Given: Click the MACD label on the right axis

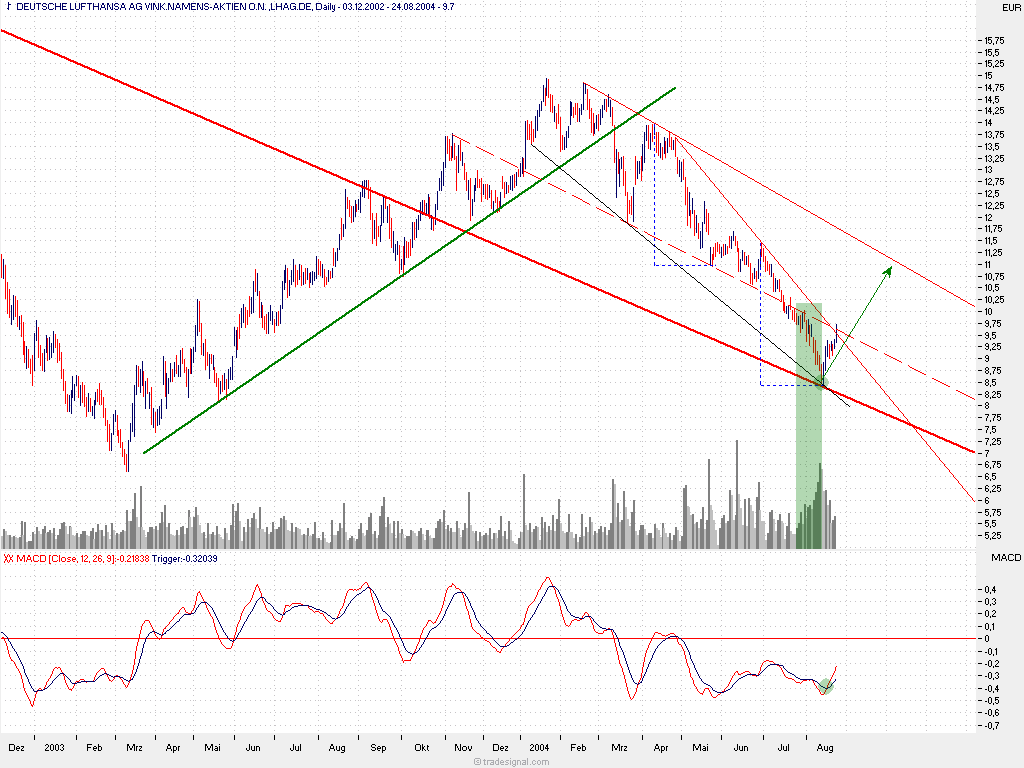Looking at the screenshot, I should tap(1005, 556).
